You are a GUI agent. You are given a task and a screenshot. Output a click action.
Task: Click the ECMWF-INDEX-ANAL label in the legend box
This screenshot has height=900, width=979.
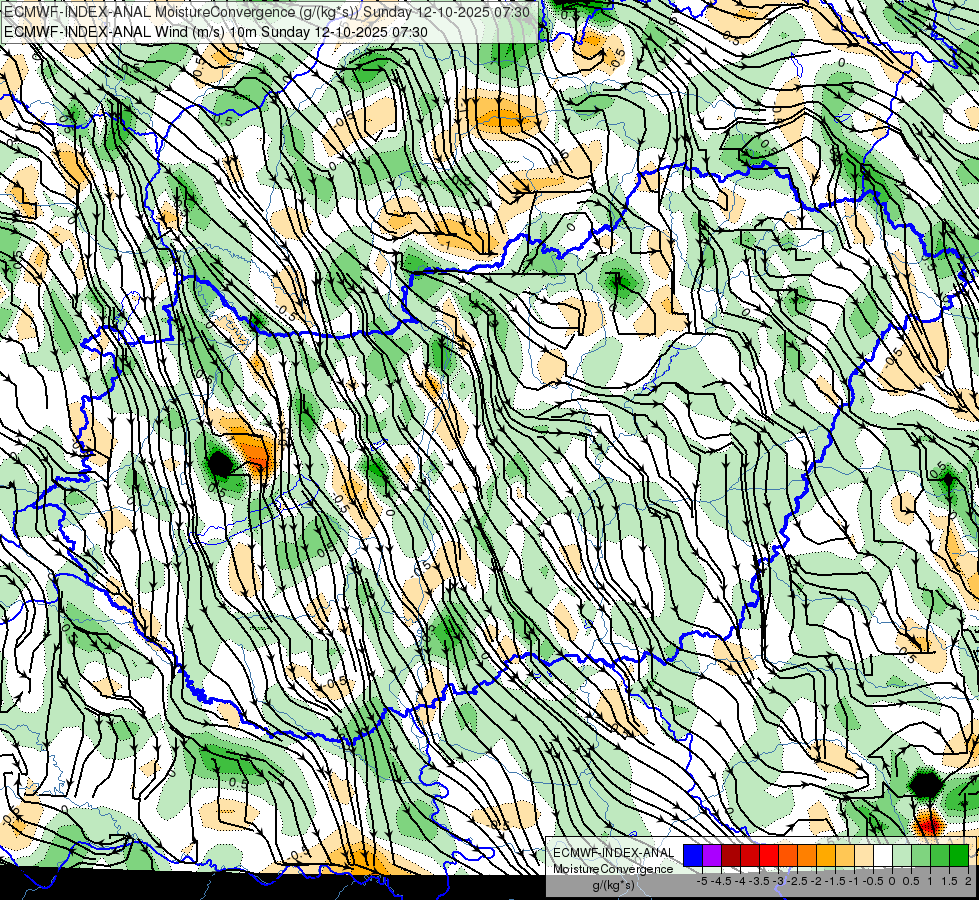(614, 853)
